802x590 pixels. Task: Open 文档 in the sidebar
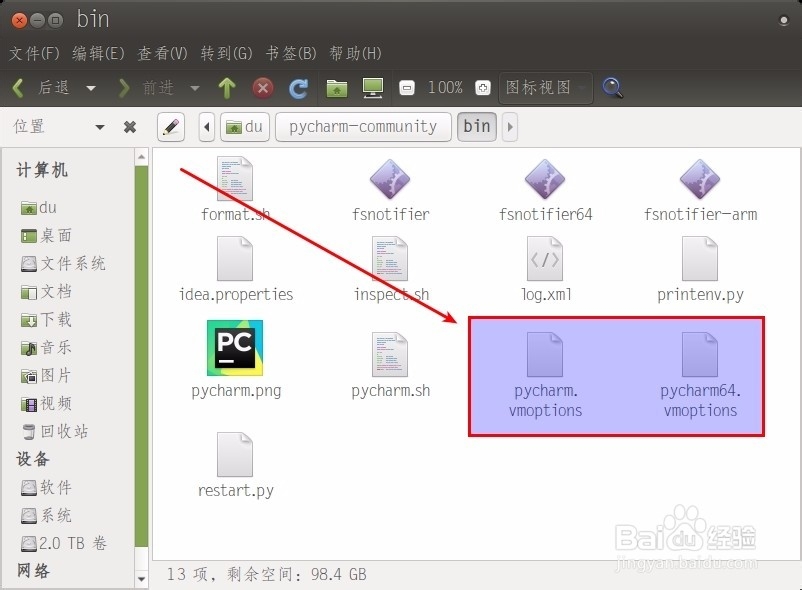[x=46, y=292]
